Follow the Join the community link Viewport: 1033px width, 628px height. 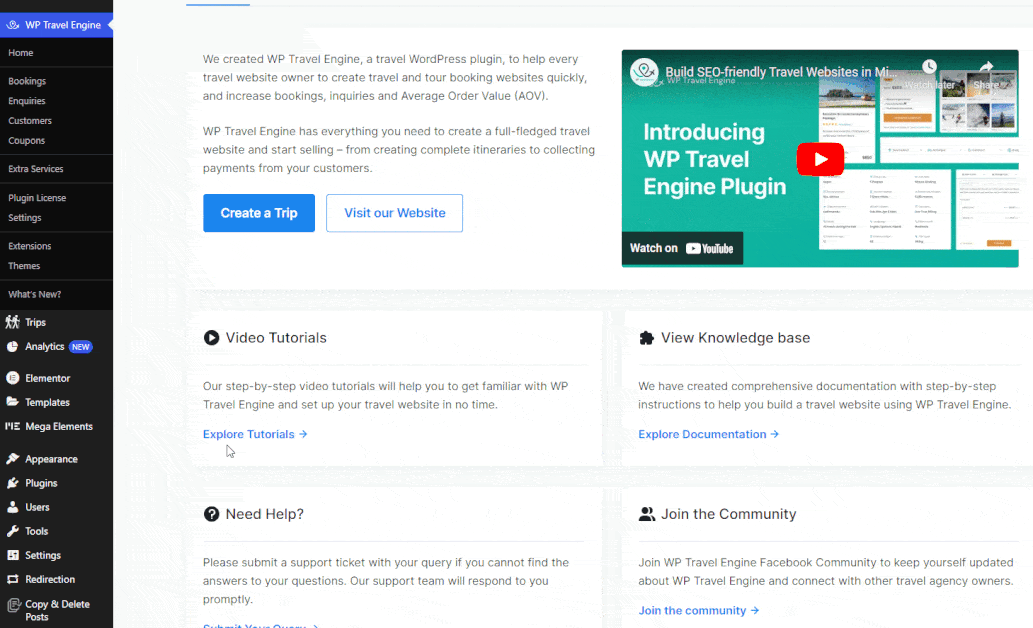point(698,610)
